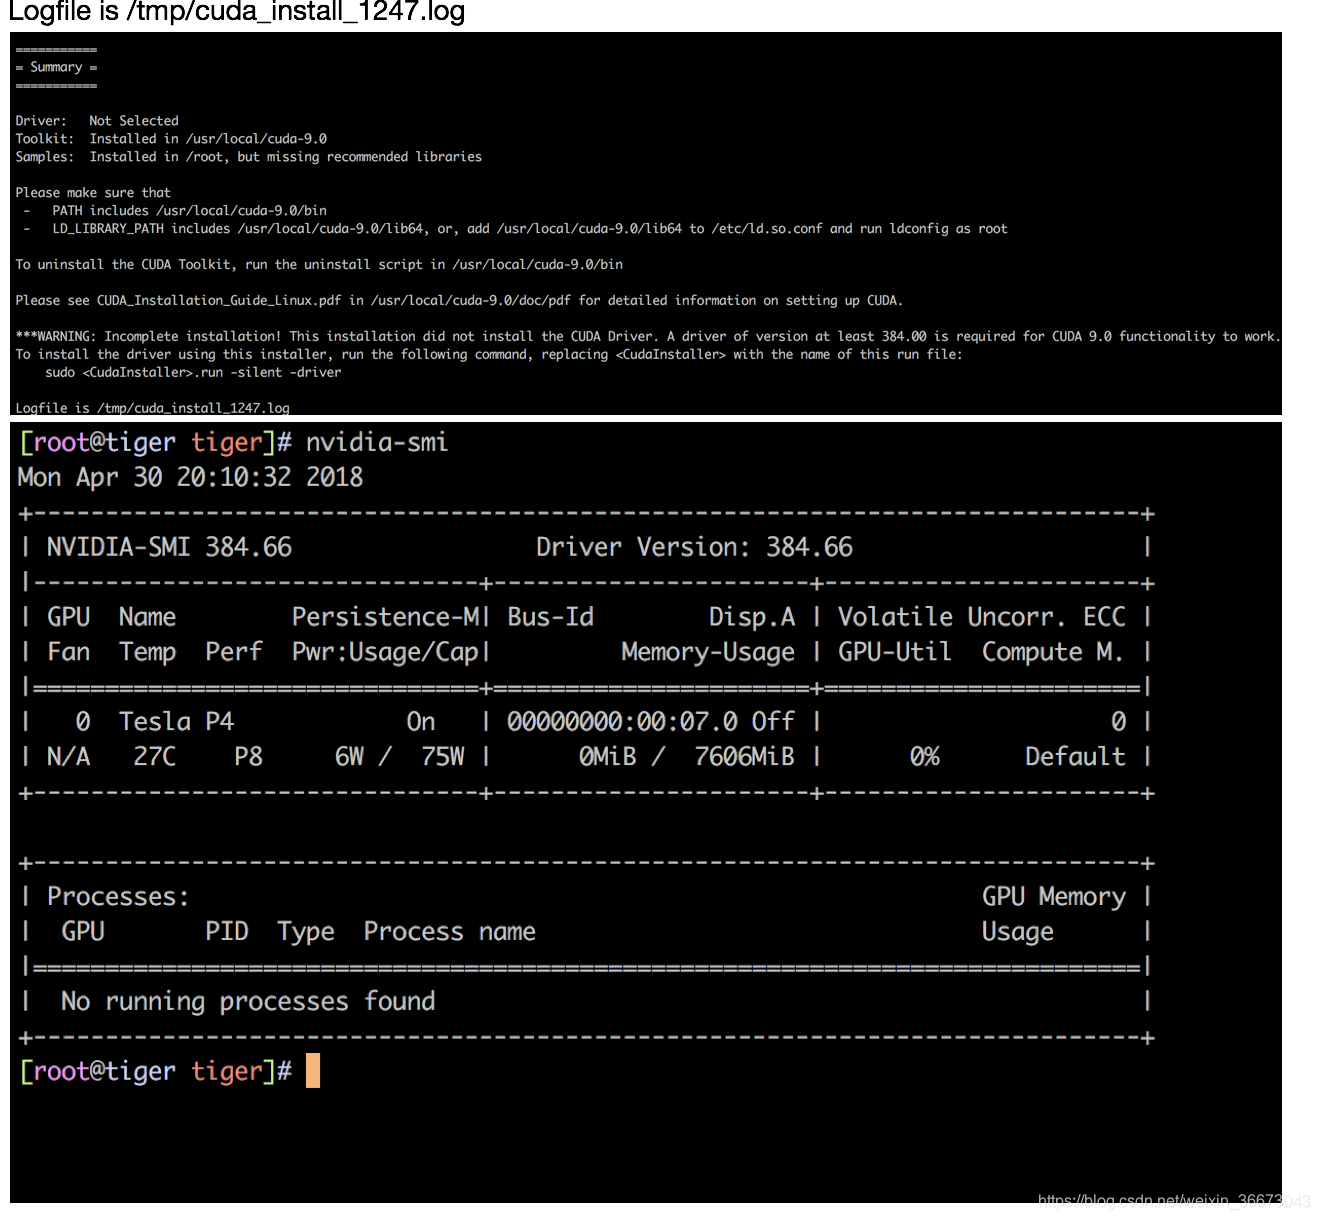This screenshot has height=1220, width=1320.
Task: Click the 'Samples: Installed in /root' line
Action: tap(248, 157)
